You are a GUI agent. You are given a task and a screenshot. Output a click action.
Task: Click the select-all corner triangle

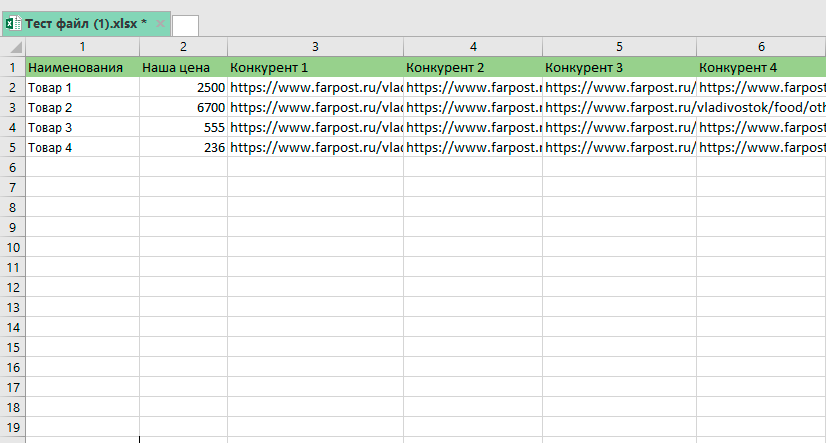[x=12, y=47]
